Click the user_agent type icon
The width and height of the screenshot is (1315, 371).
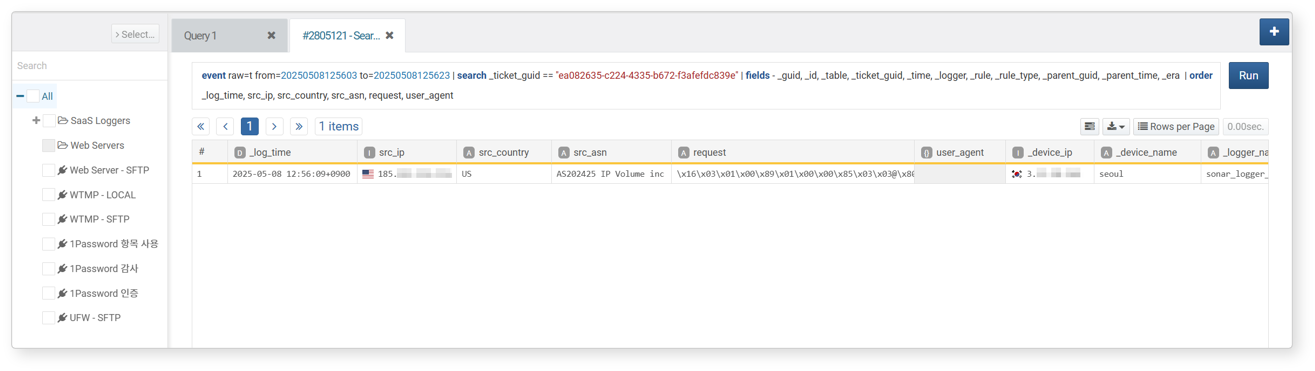click(x=926, y=153)
